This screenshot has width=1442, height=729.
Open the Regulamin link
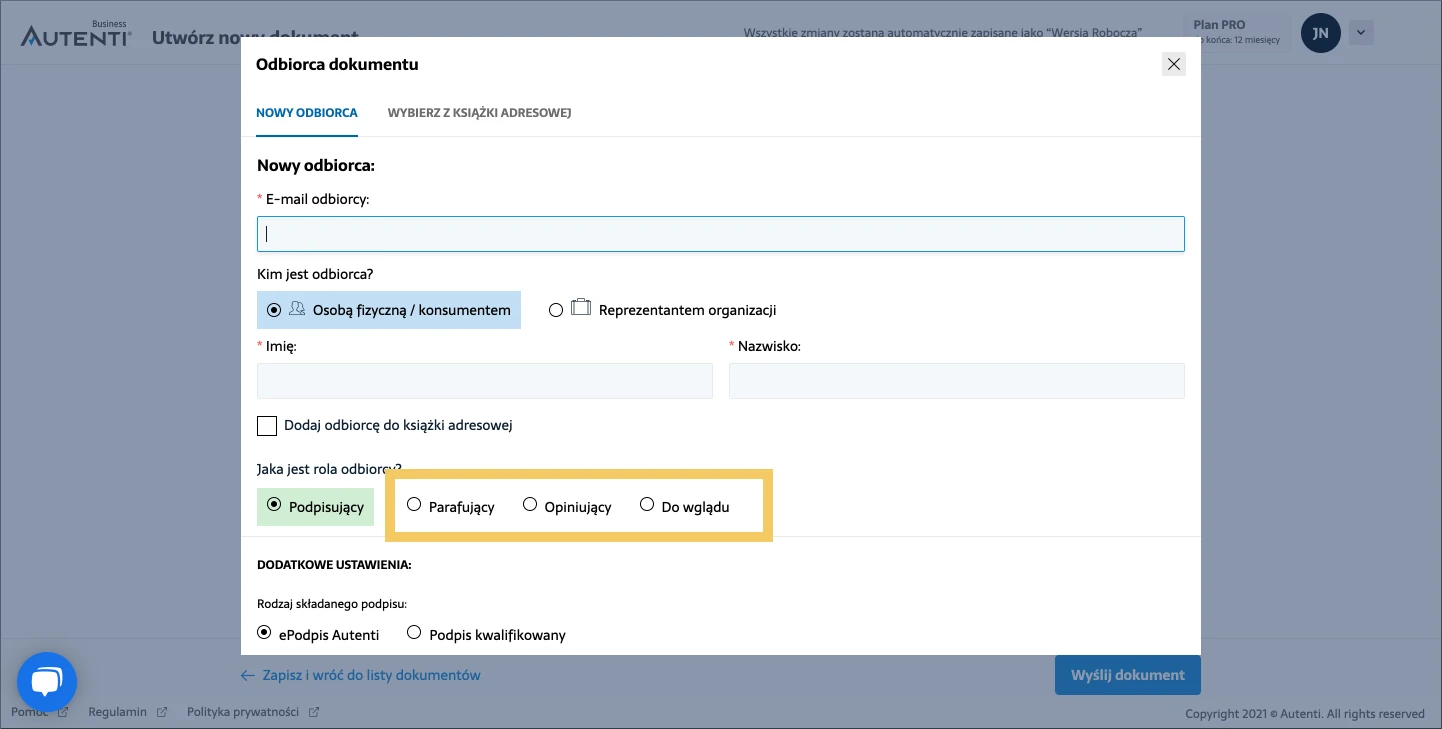tap(117, 712)
